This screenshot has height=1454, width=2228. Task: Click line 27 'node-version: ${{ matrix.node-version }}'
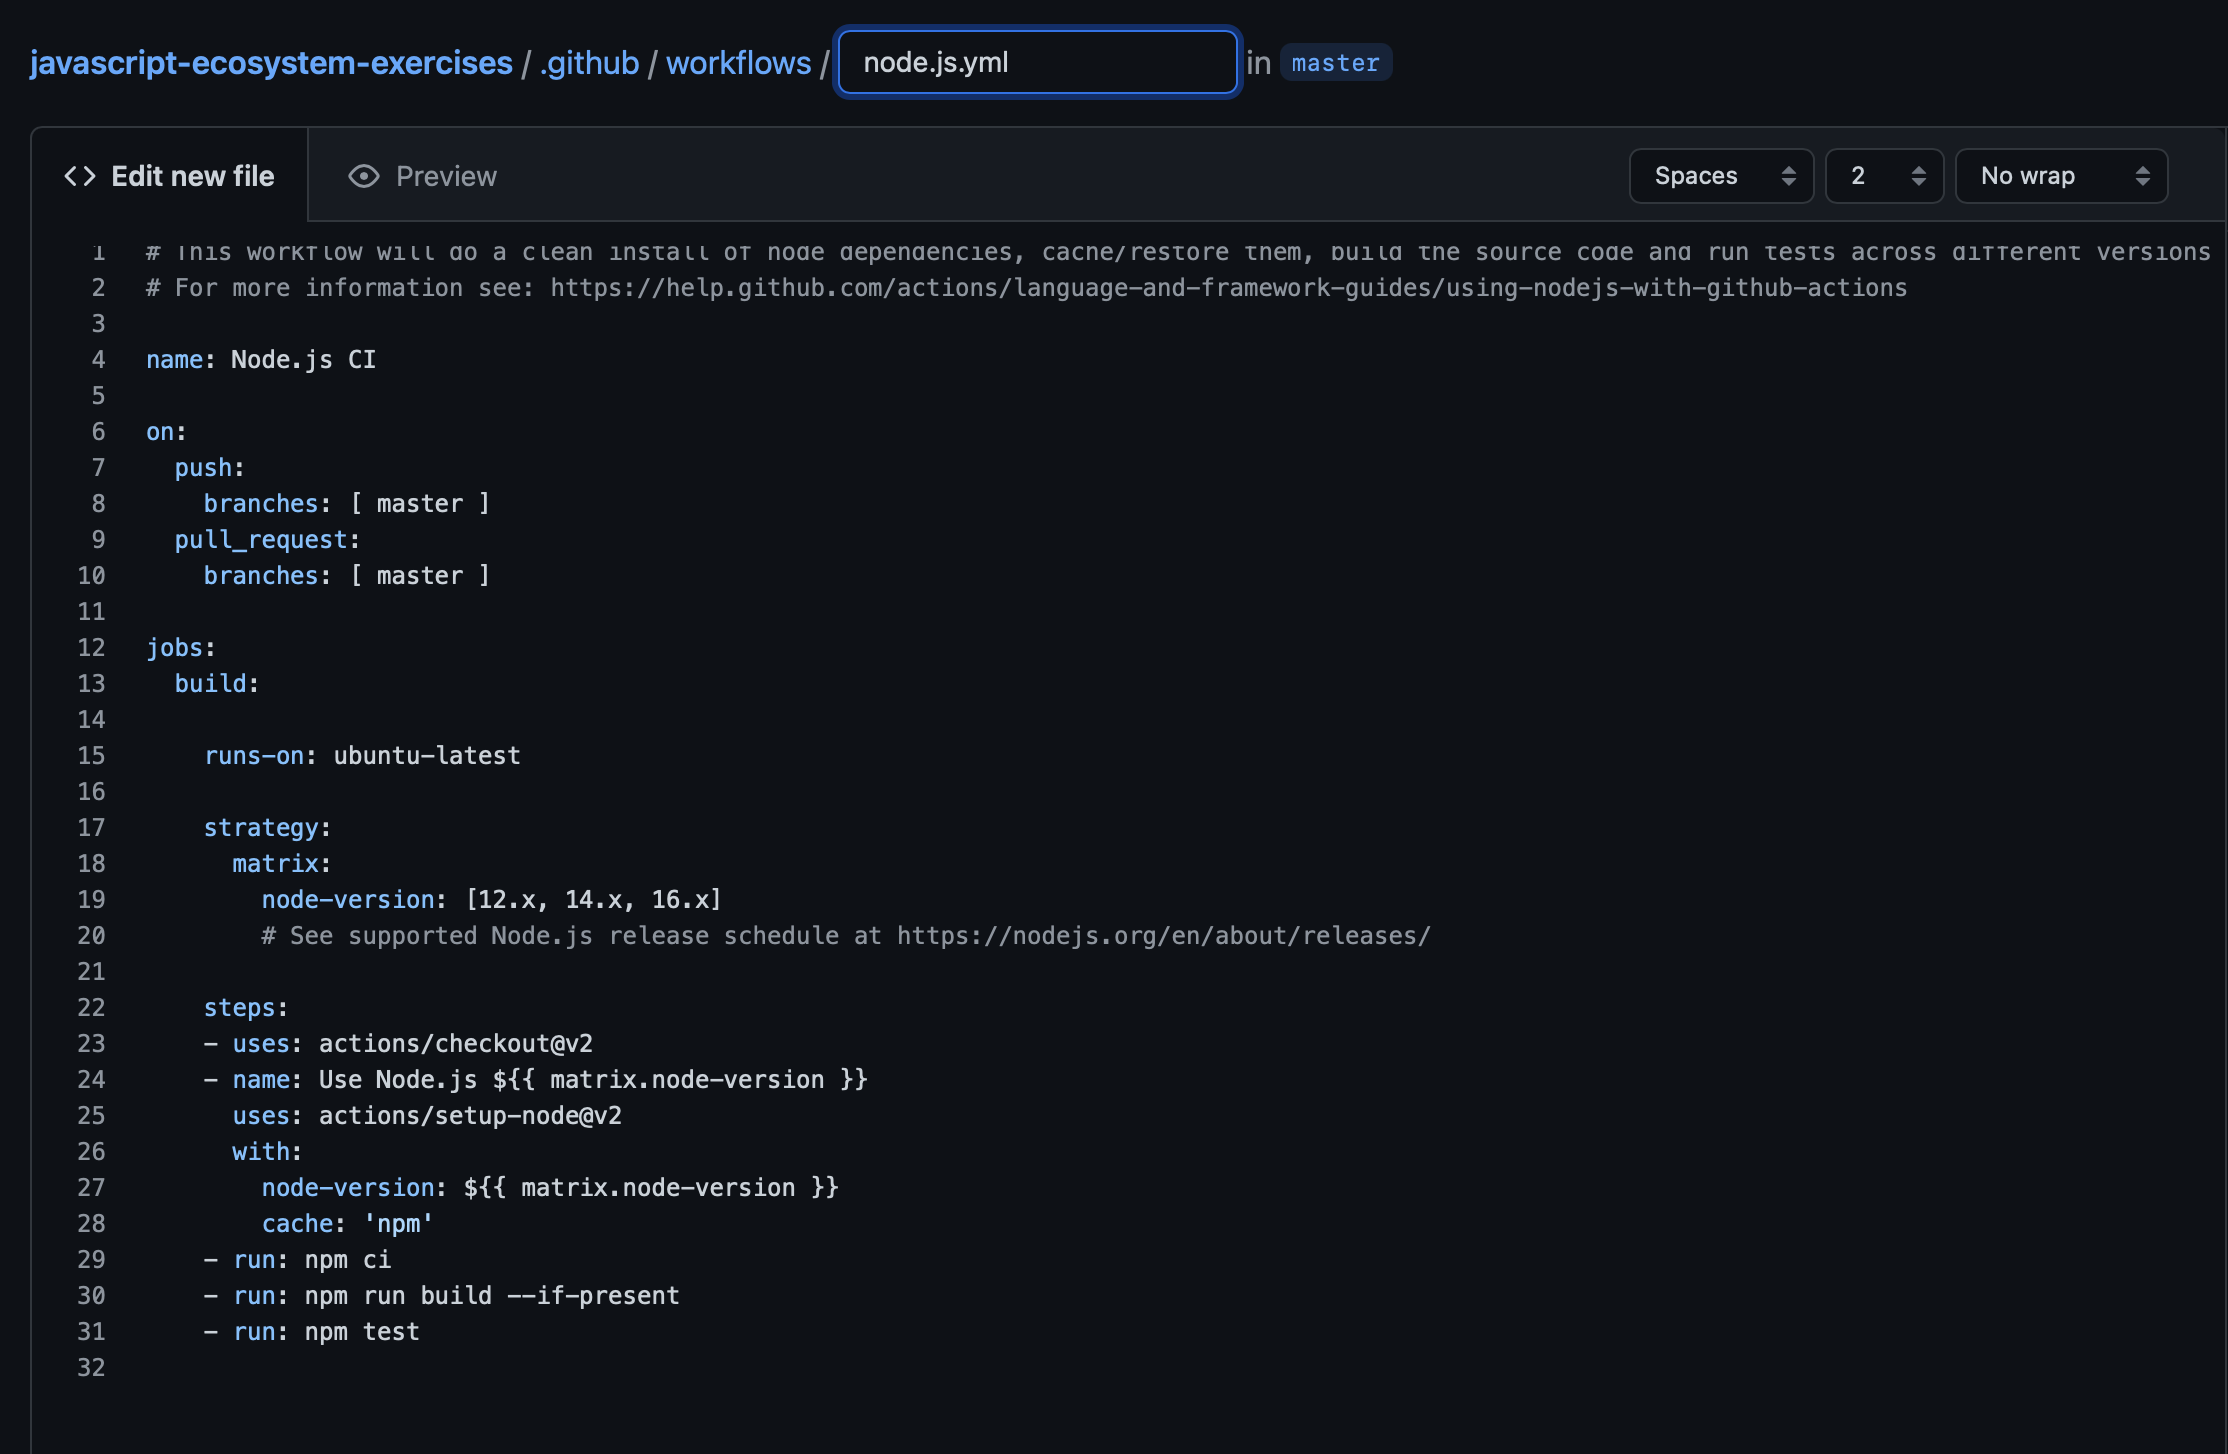tap(550, 1188)
